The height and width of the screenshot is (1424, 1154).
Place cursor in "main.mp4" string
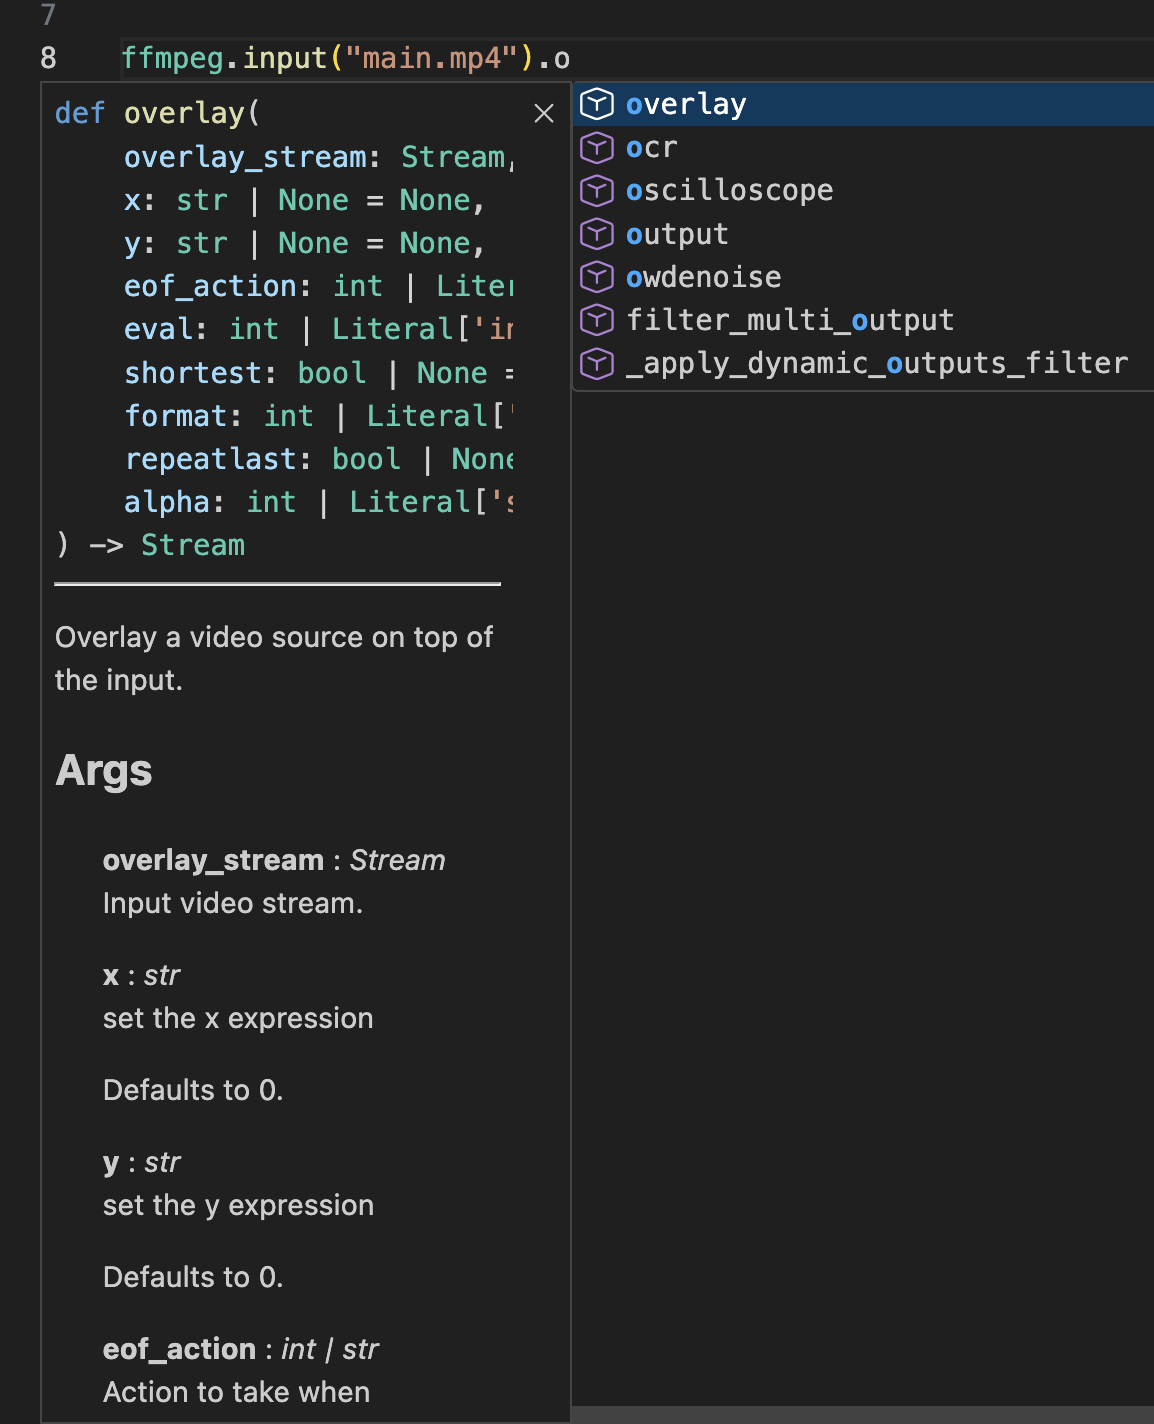[432, 58]
